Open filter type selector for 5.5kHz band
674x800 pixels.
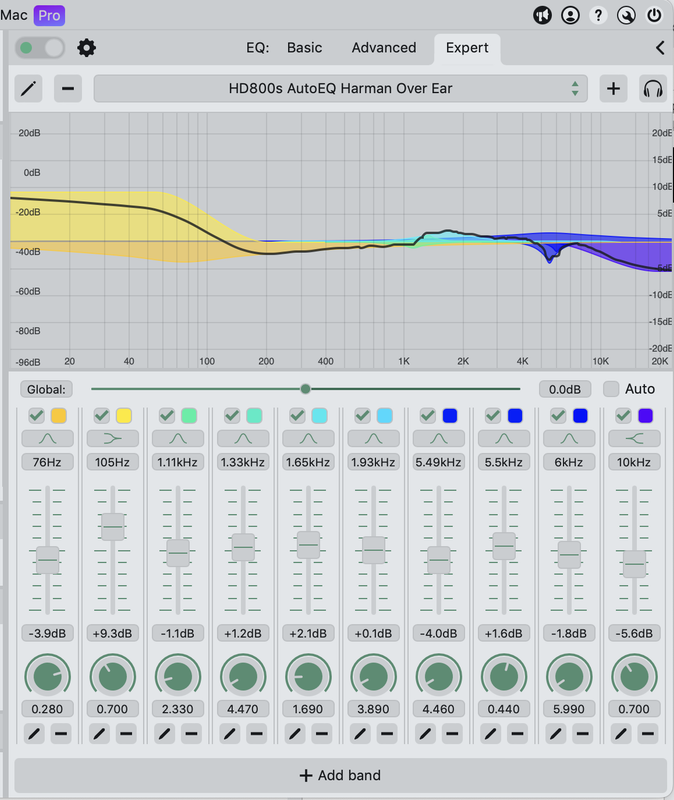point(504,438)
